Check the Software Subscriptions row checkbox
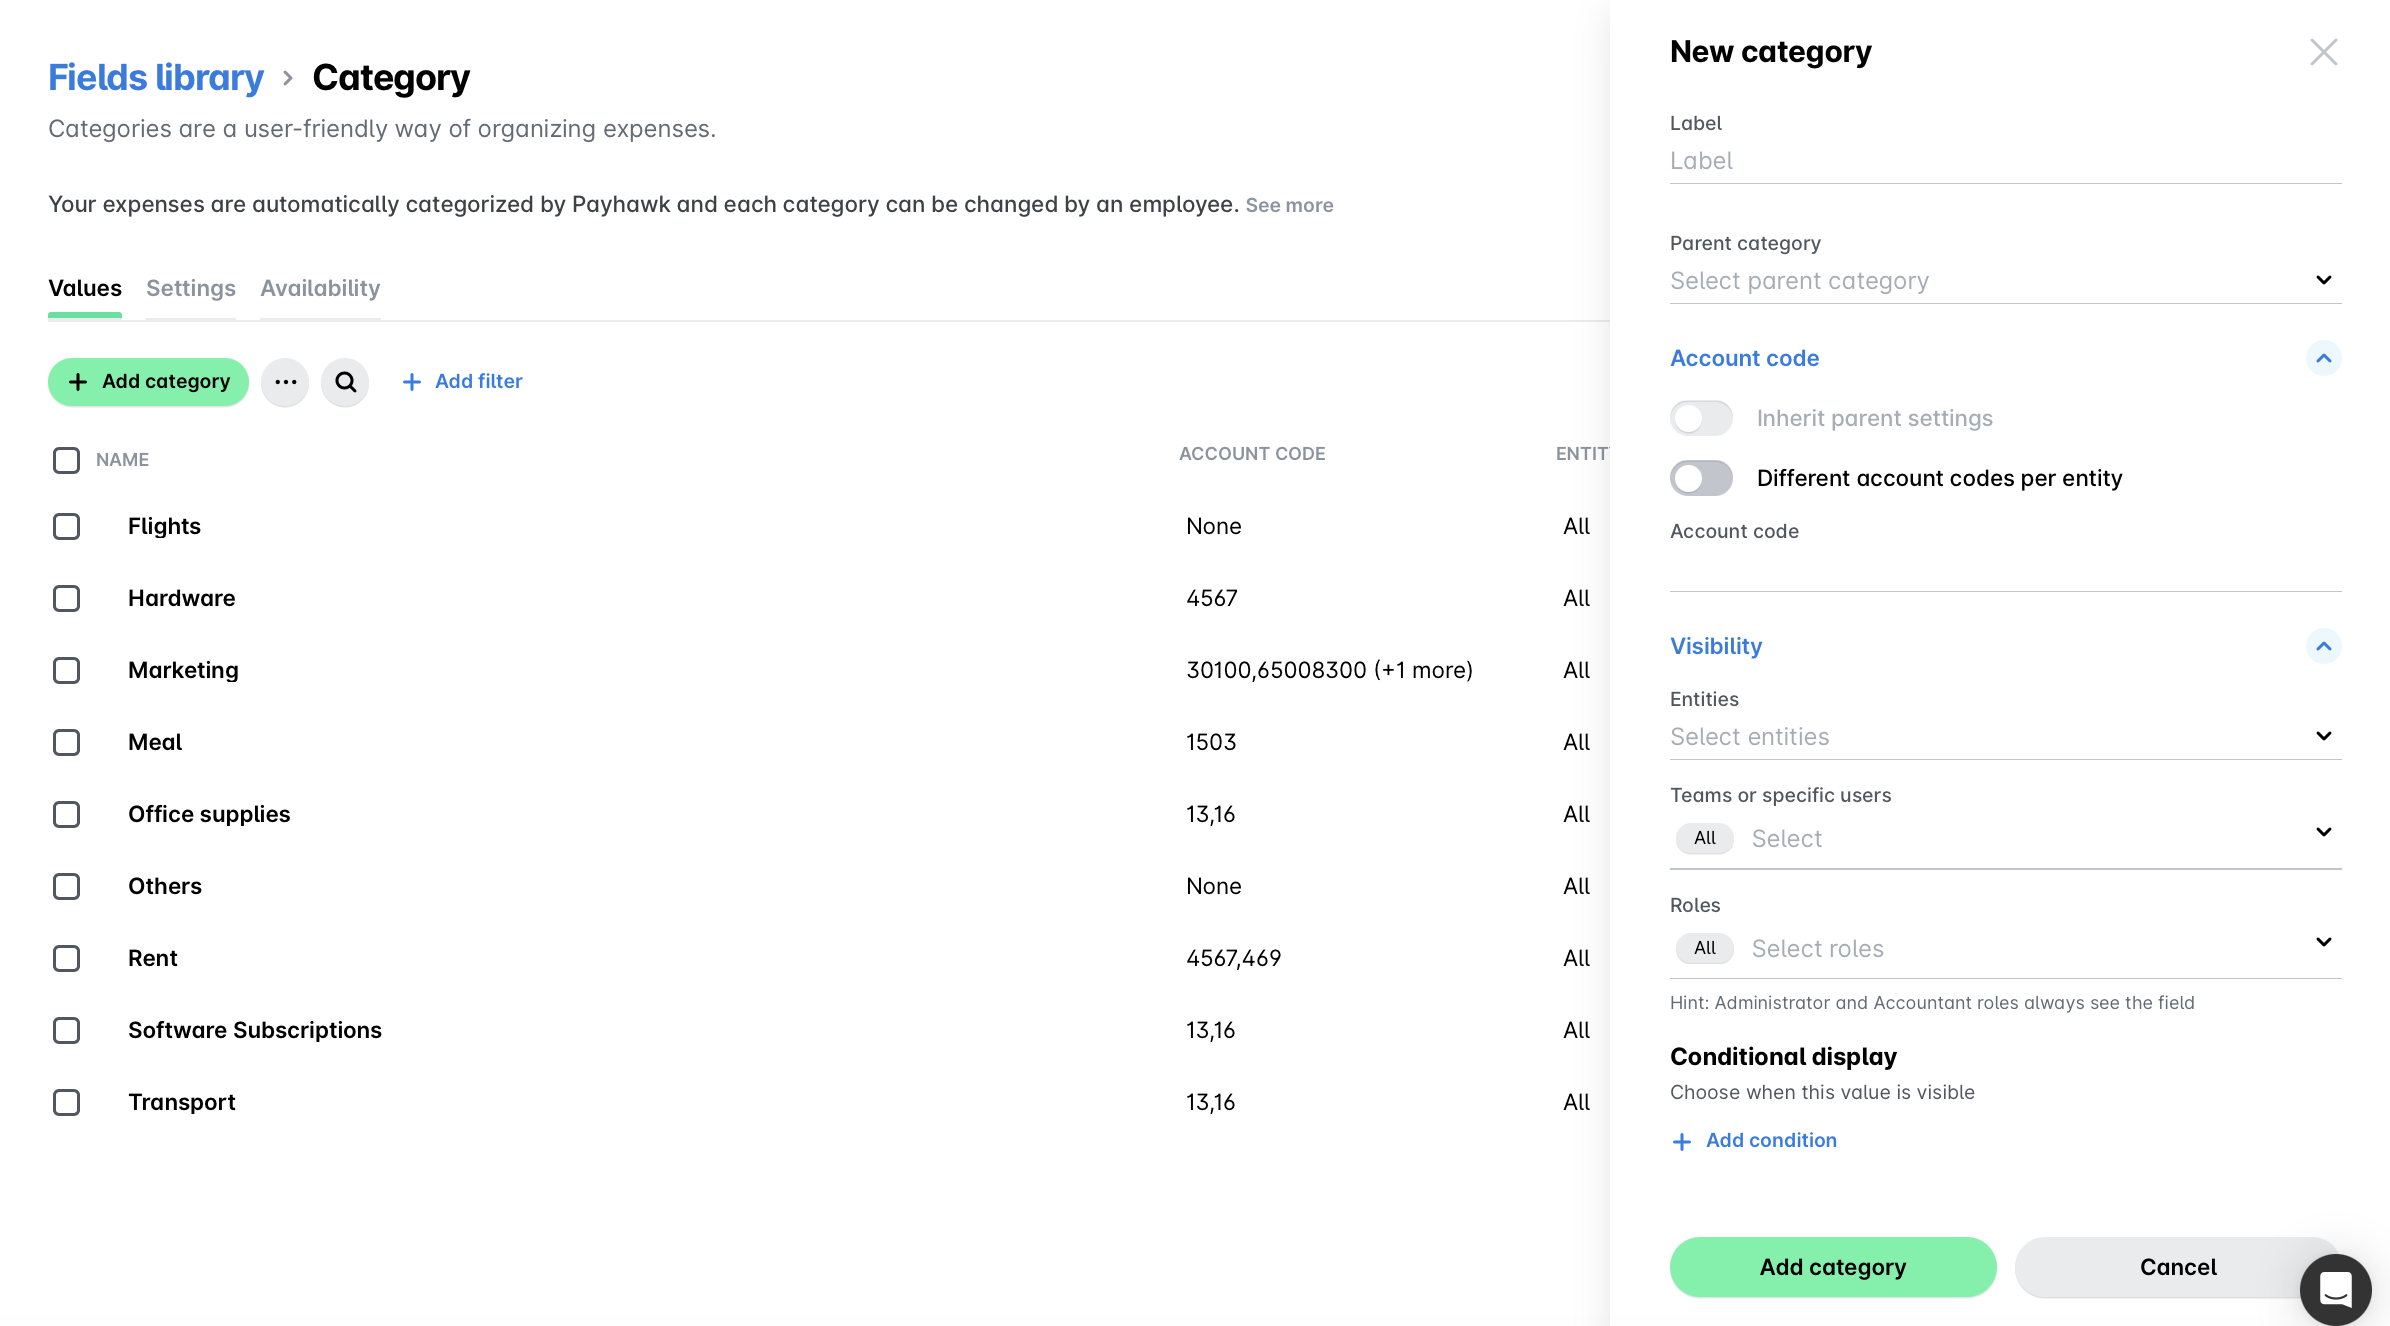Viewport: 2390px width, 1326px height. [66, 1030]
